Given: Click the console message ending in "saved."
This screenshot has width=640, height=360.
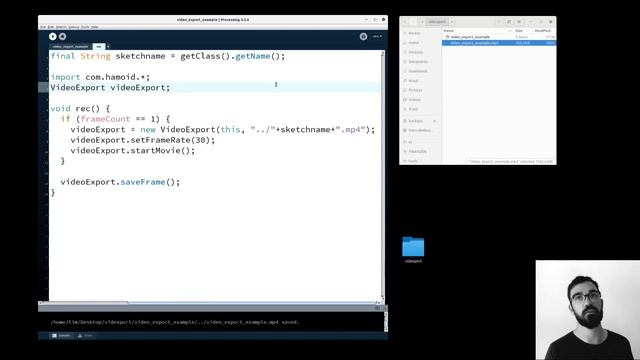Looking at the screenshot, I should 175,322.
